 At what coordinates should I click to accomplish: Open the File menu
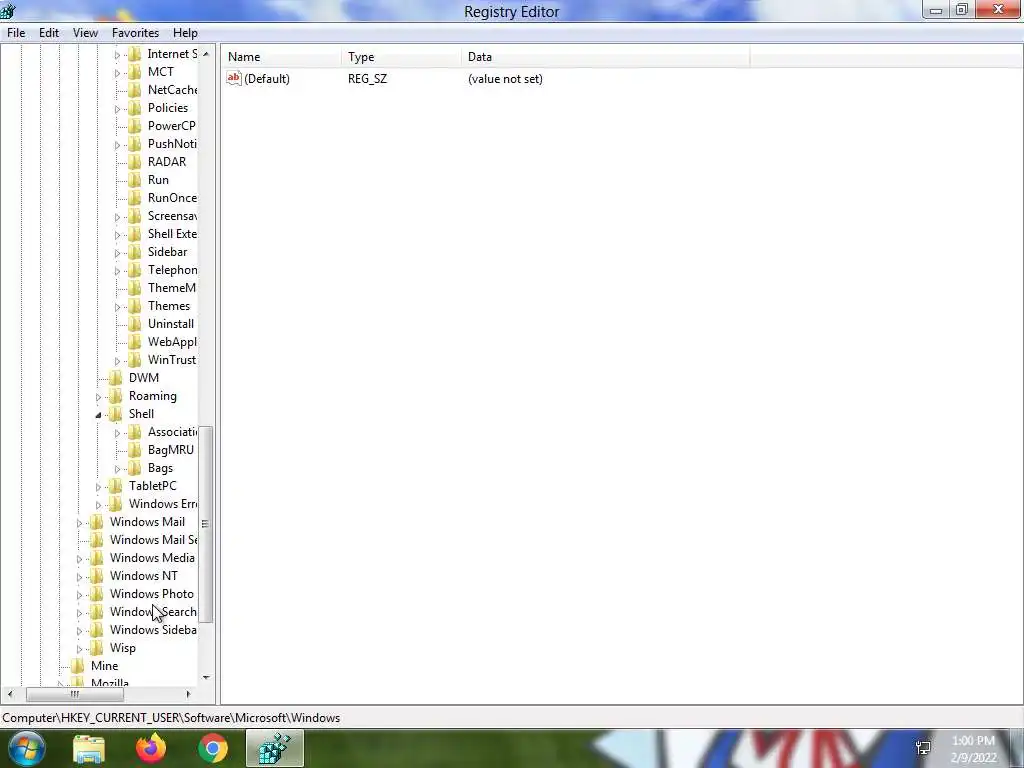click(16, 33)
